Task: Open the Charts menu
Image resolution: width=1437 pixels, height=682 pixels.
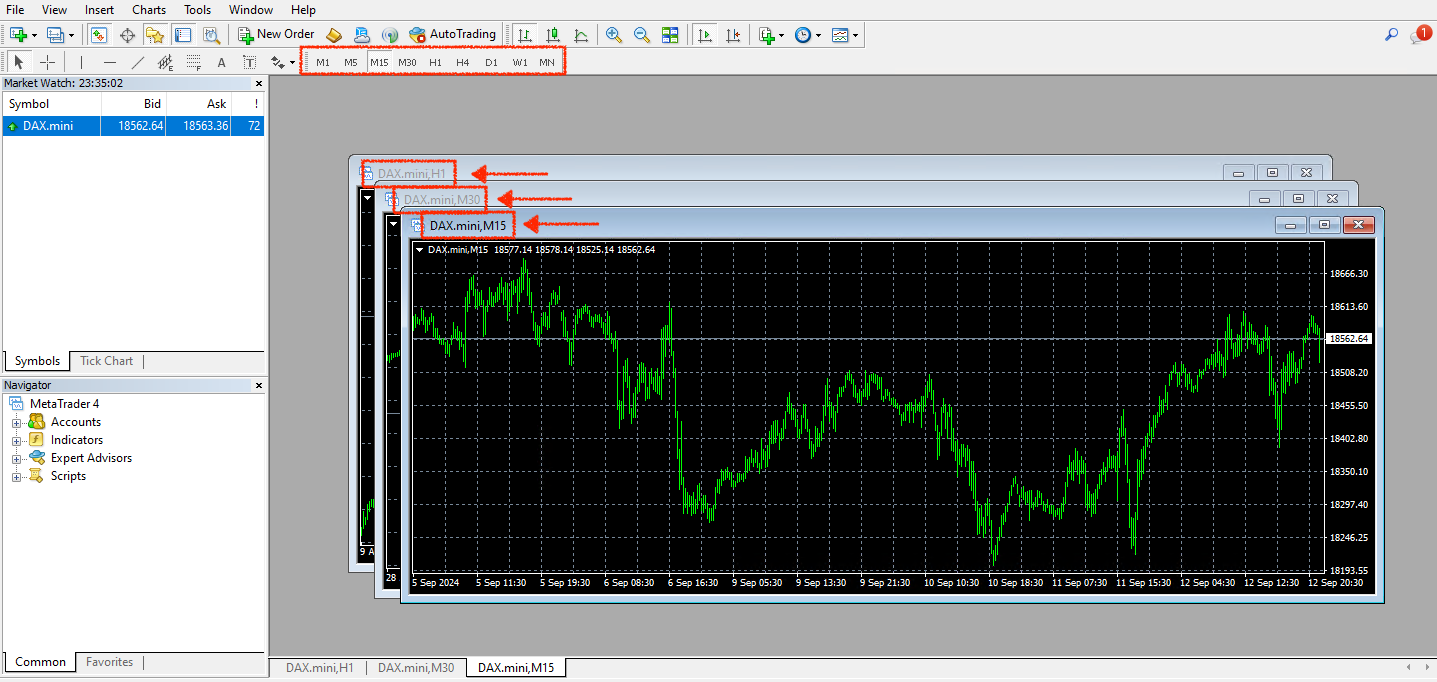Action: [x=148, y=9]
